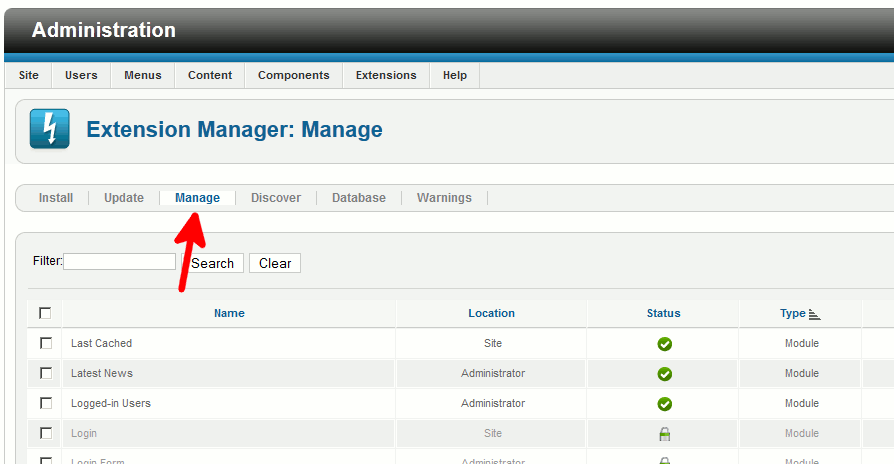Select the Last Cached row checkbox
The image size is (894, 464).
click(45, 343)
